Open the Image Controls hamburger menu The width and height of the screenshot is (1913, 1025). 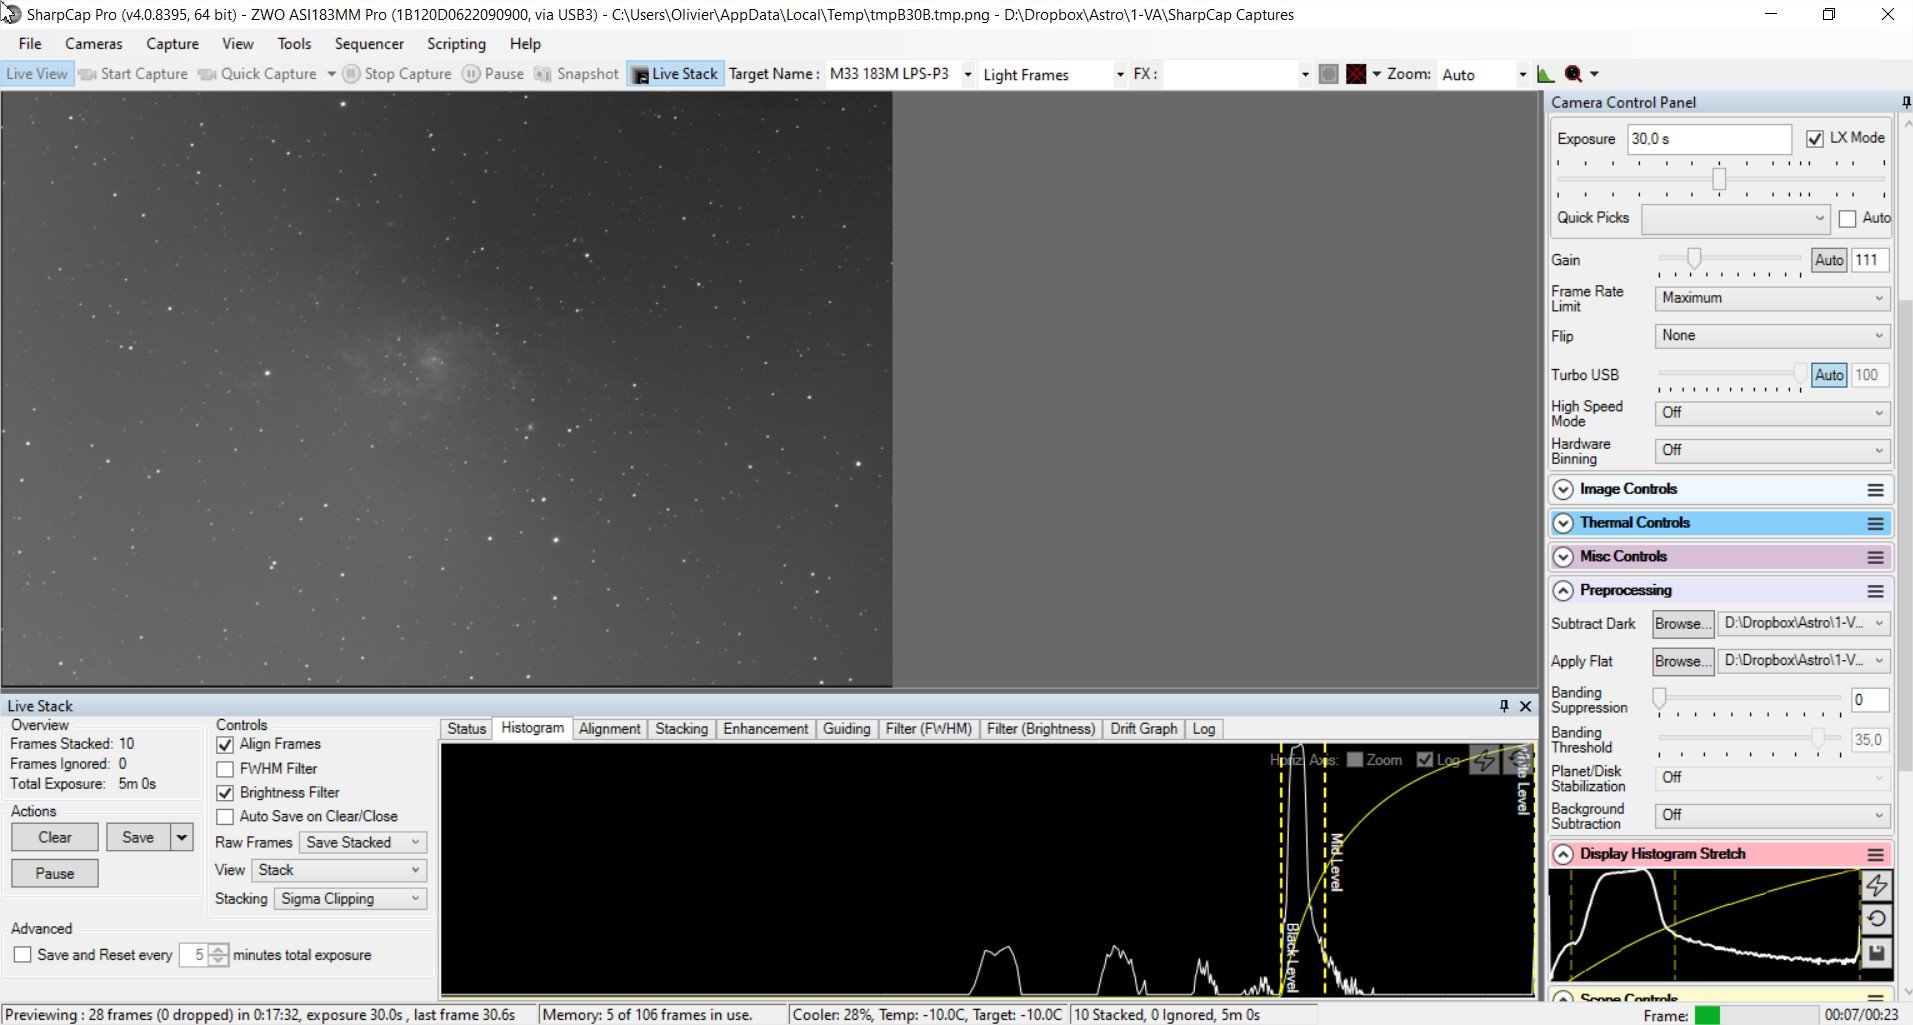click(x=1875, y=490)
